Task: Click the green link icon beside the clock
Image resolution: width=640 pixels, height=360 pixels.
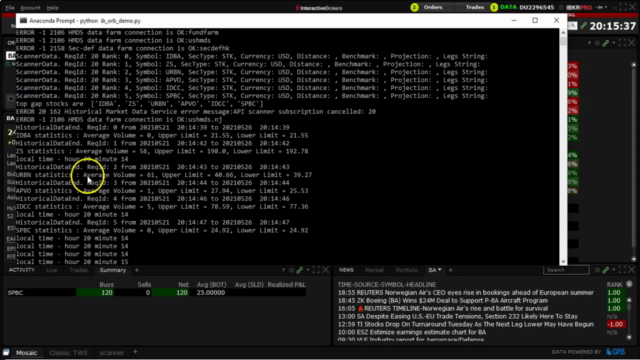Action: (x=584, y=26)
